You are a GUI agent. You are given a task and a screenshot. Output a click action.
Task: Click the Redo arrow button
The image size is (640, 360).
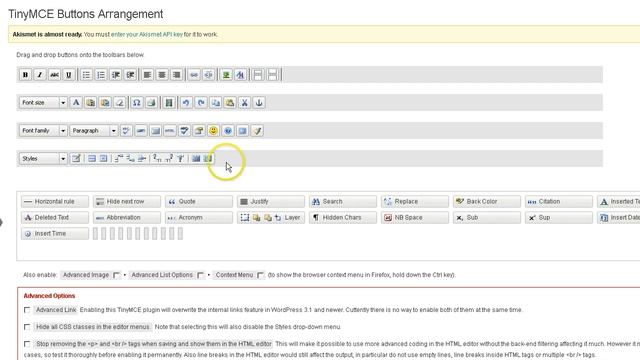click(201, 102)
